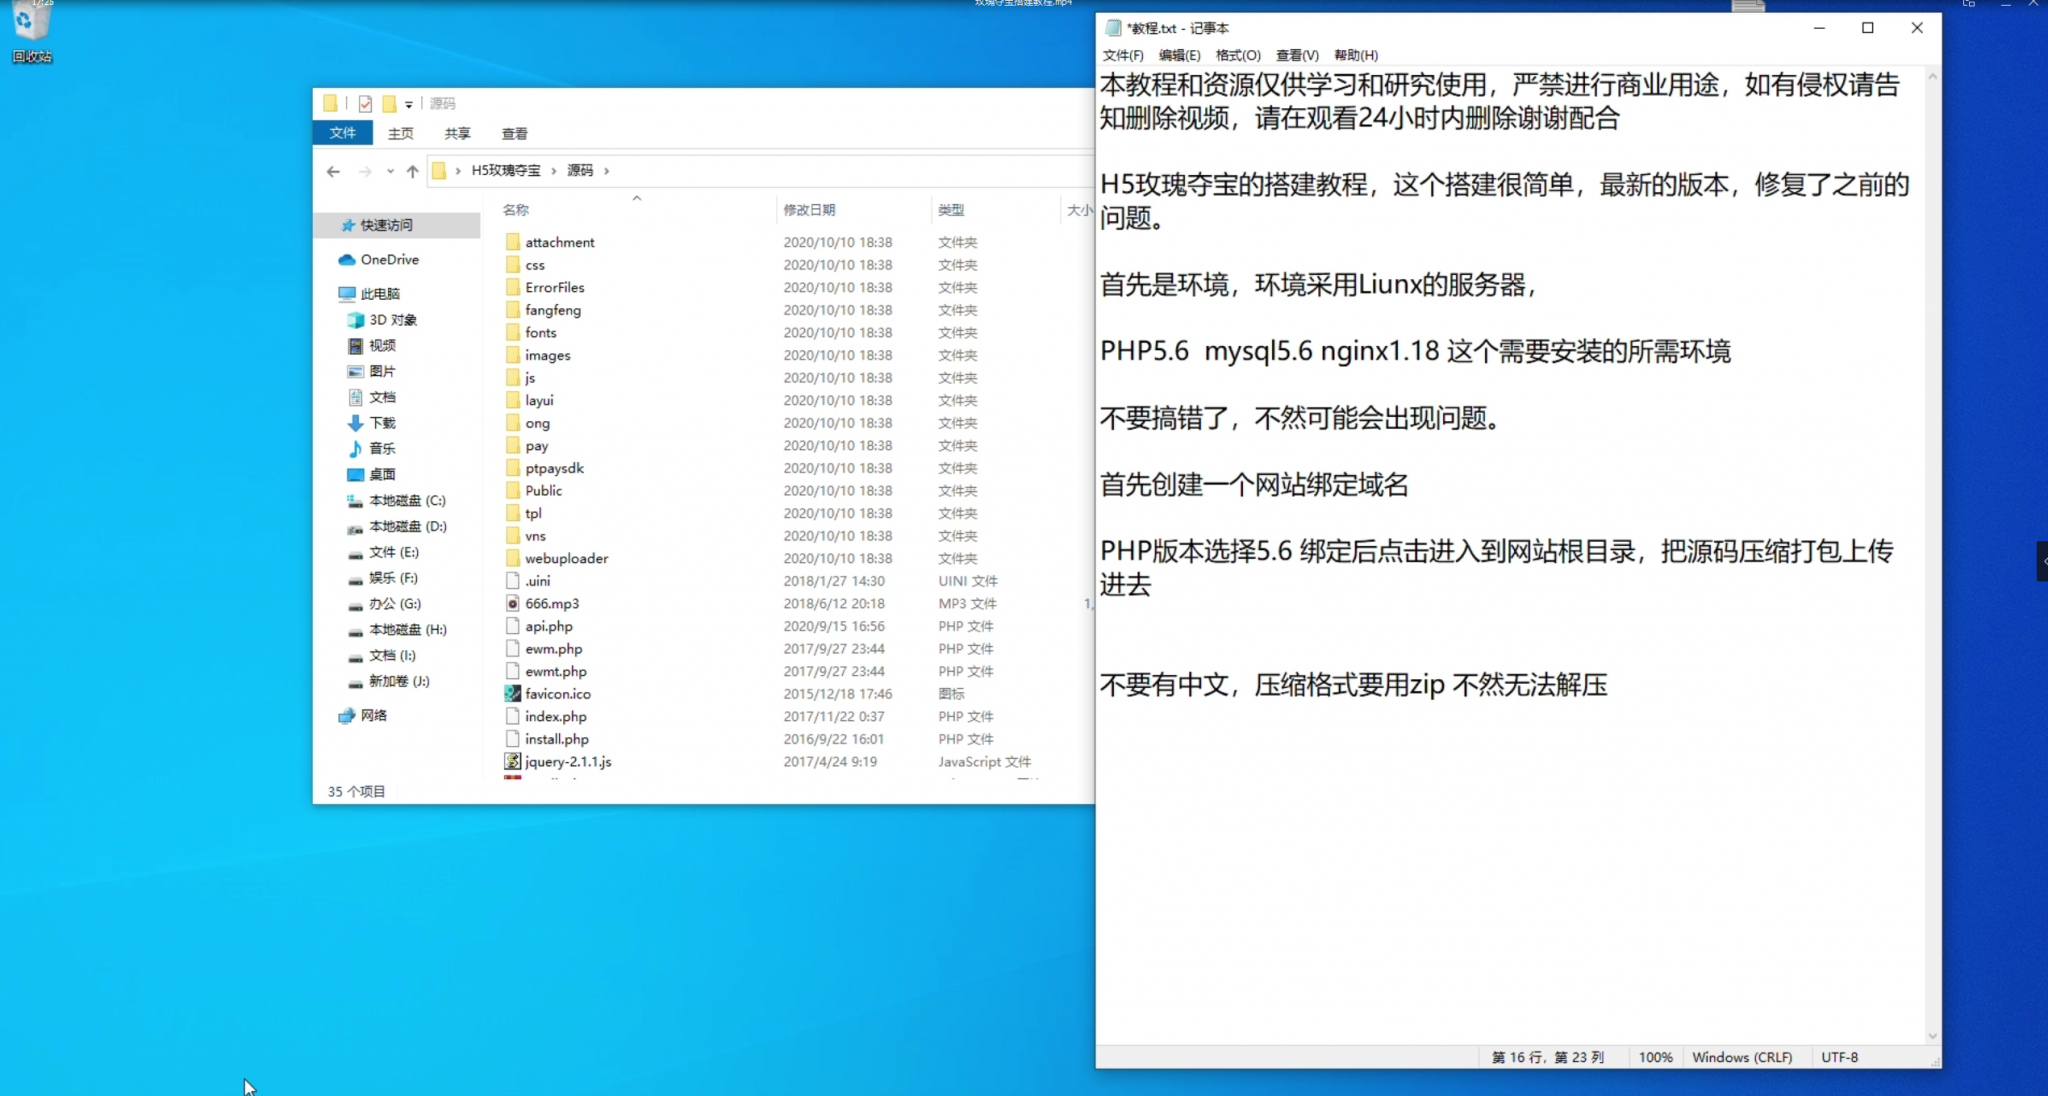Expand the chevron after 源码 in address bar
This screenshot has height=1096, width=2048.
pos(606,171)
